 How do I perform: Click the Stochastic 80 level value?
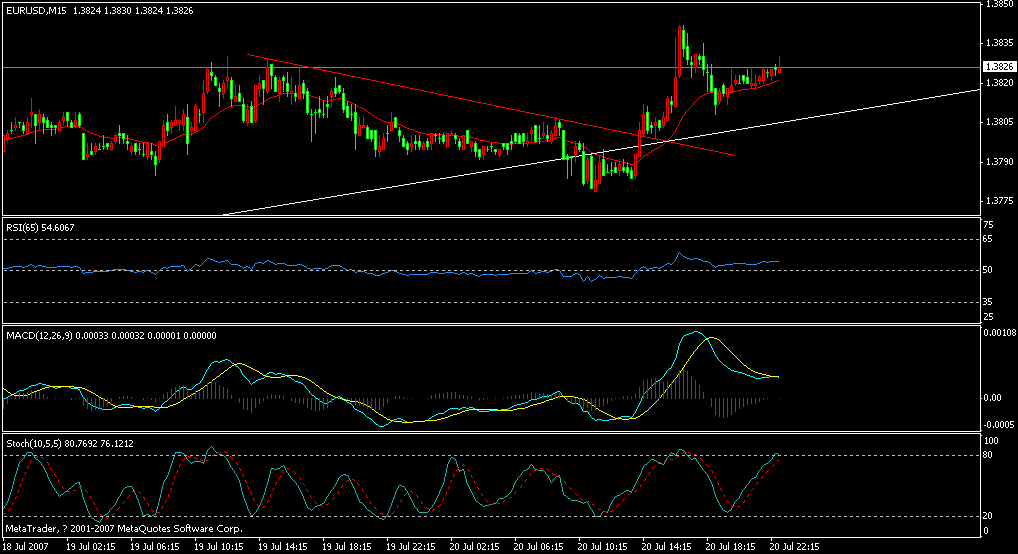[987, 455]
